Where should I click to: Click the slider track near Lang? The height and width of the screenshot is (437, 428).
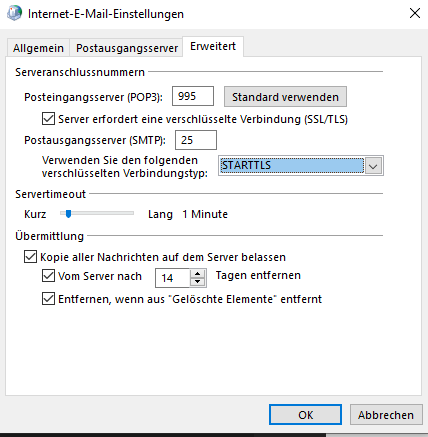[128, 213]
